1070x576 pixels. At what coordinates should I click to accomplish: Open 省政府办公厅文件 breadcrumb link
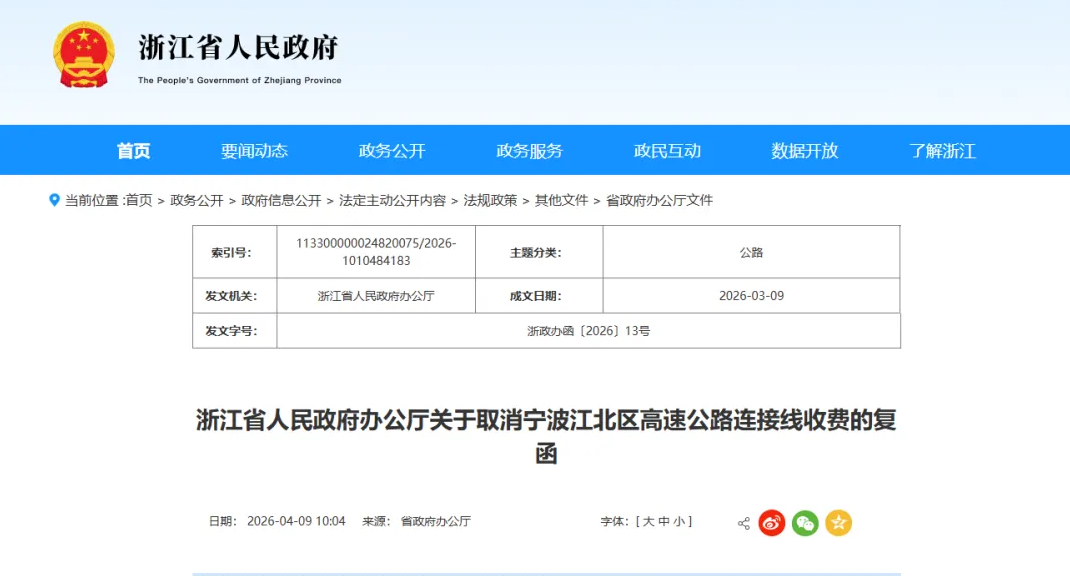coord(659,200)
